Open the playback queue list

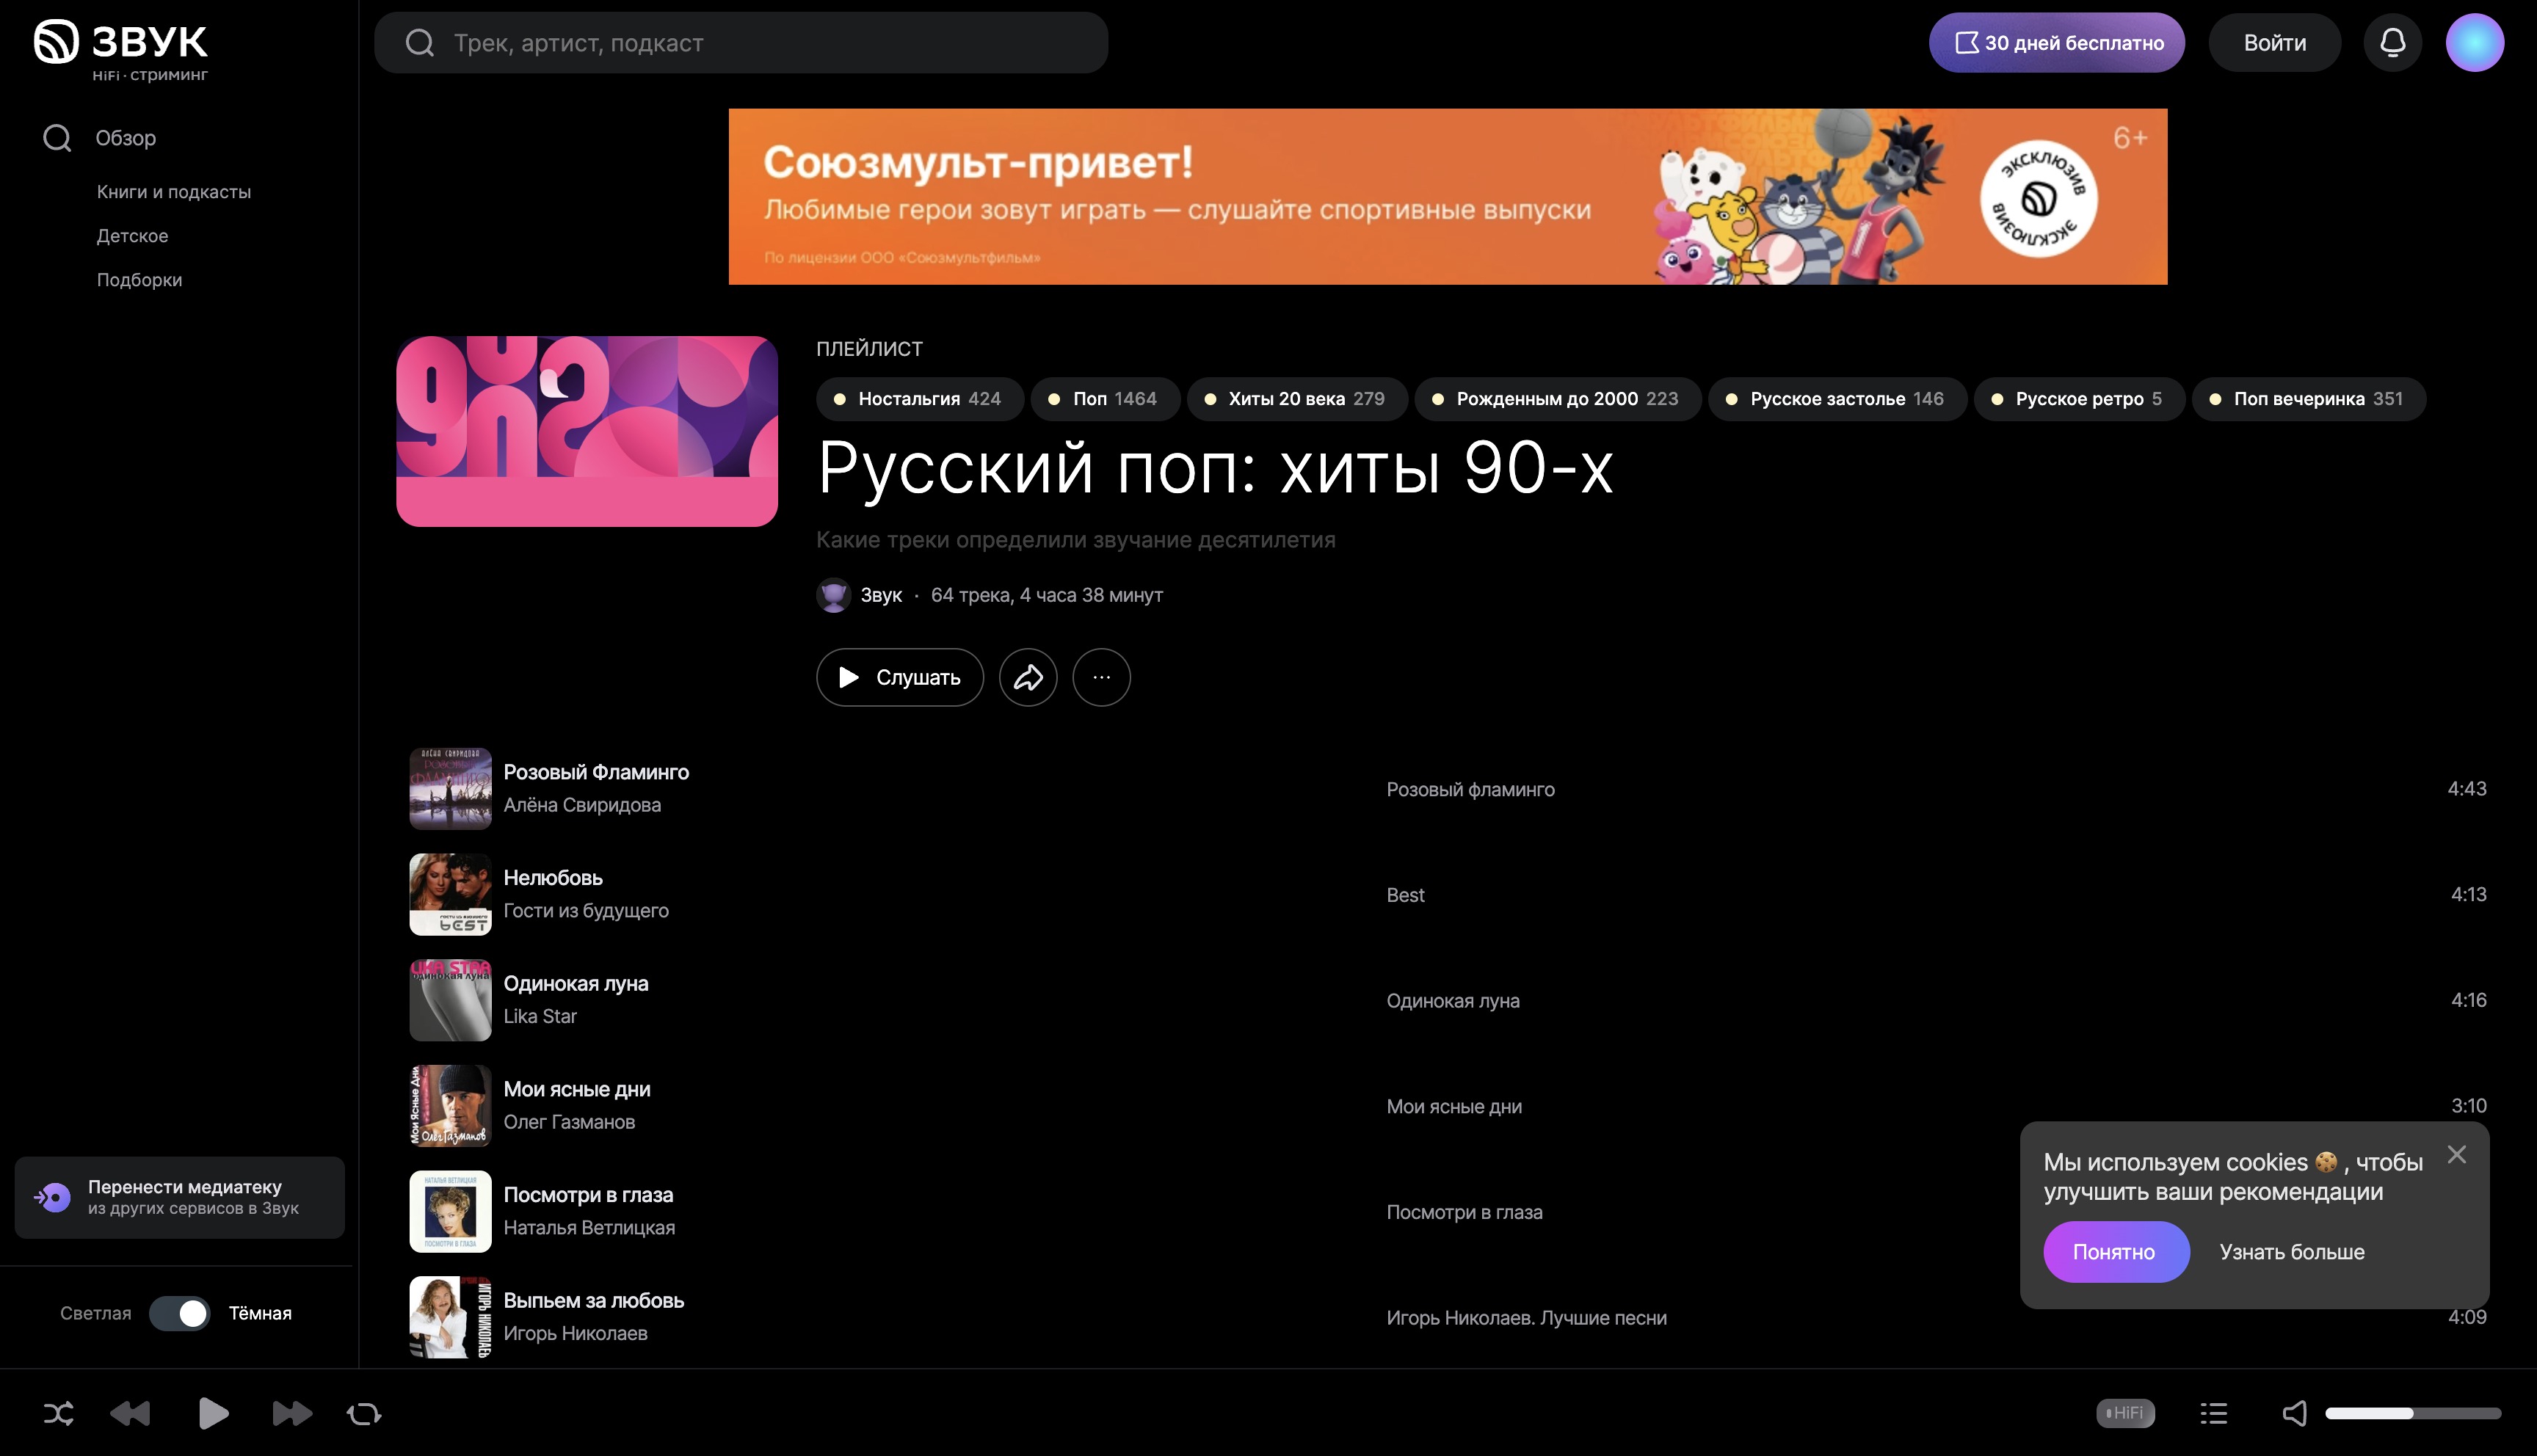point(2214,1413)
